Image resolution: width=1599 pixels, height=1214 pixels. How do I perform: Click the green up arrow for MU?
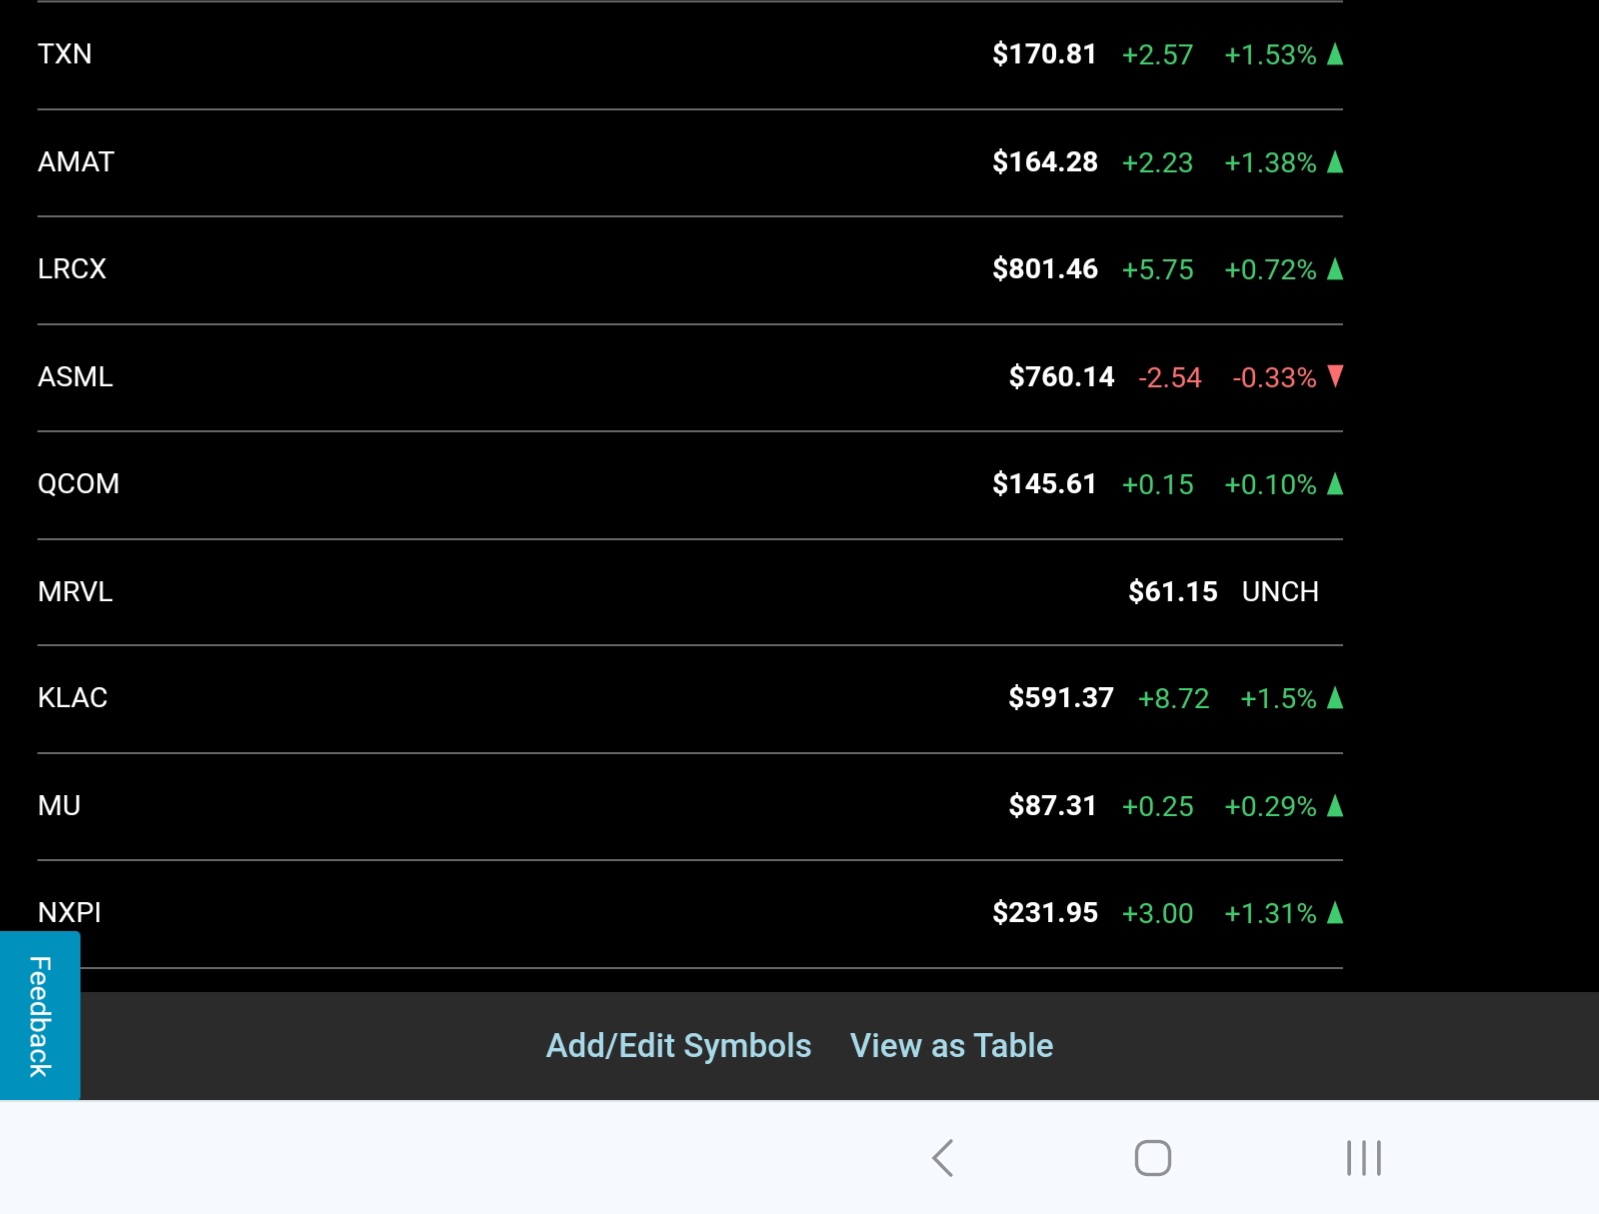(1335, 806)
